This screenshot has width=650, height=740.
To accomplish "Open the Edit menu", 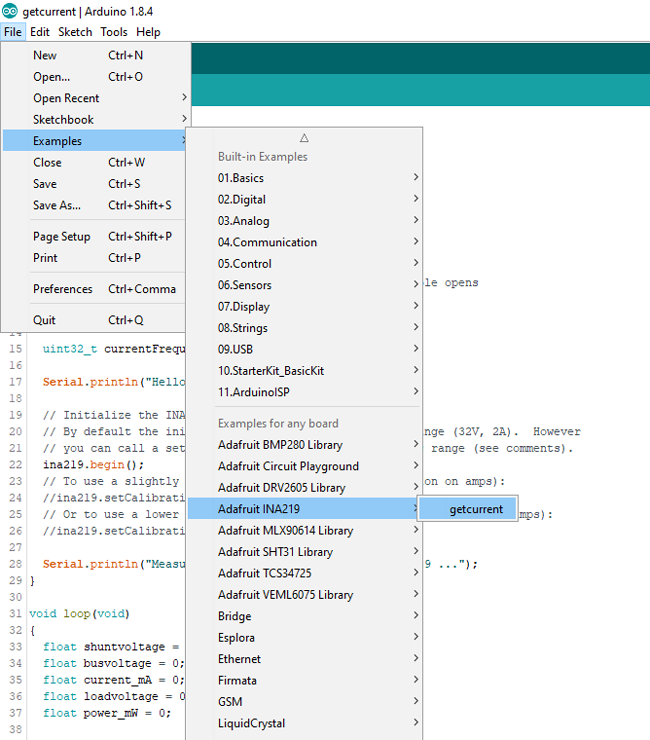I will pos(40,32).
